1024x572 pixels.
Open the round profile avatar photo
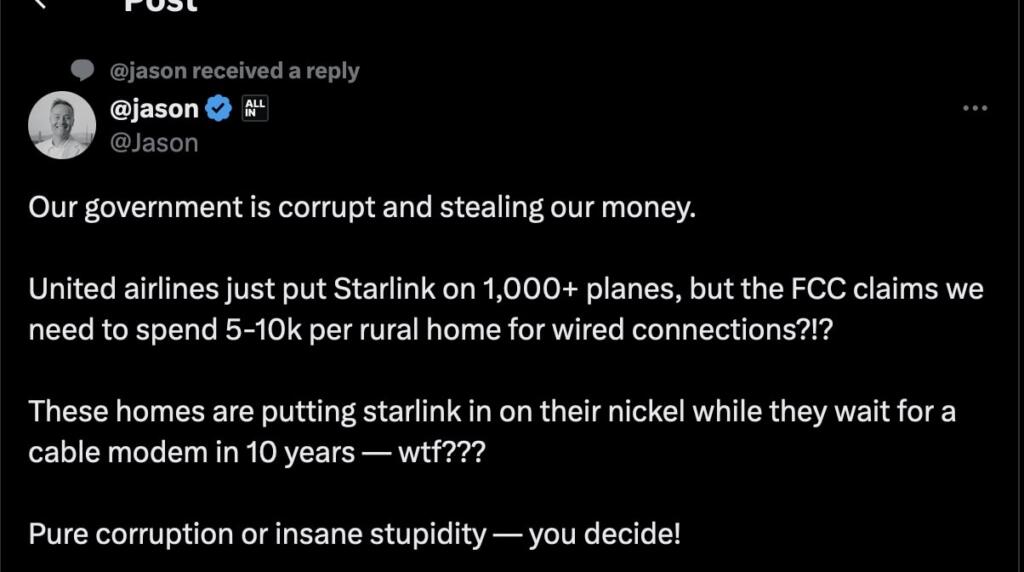62,125
